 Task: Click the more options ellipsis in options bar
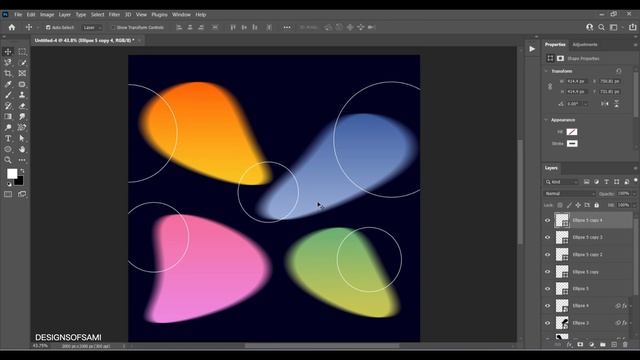287,27
